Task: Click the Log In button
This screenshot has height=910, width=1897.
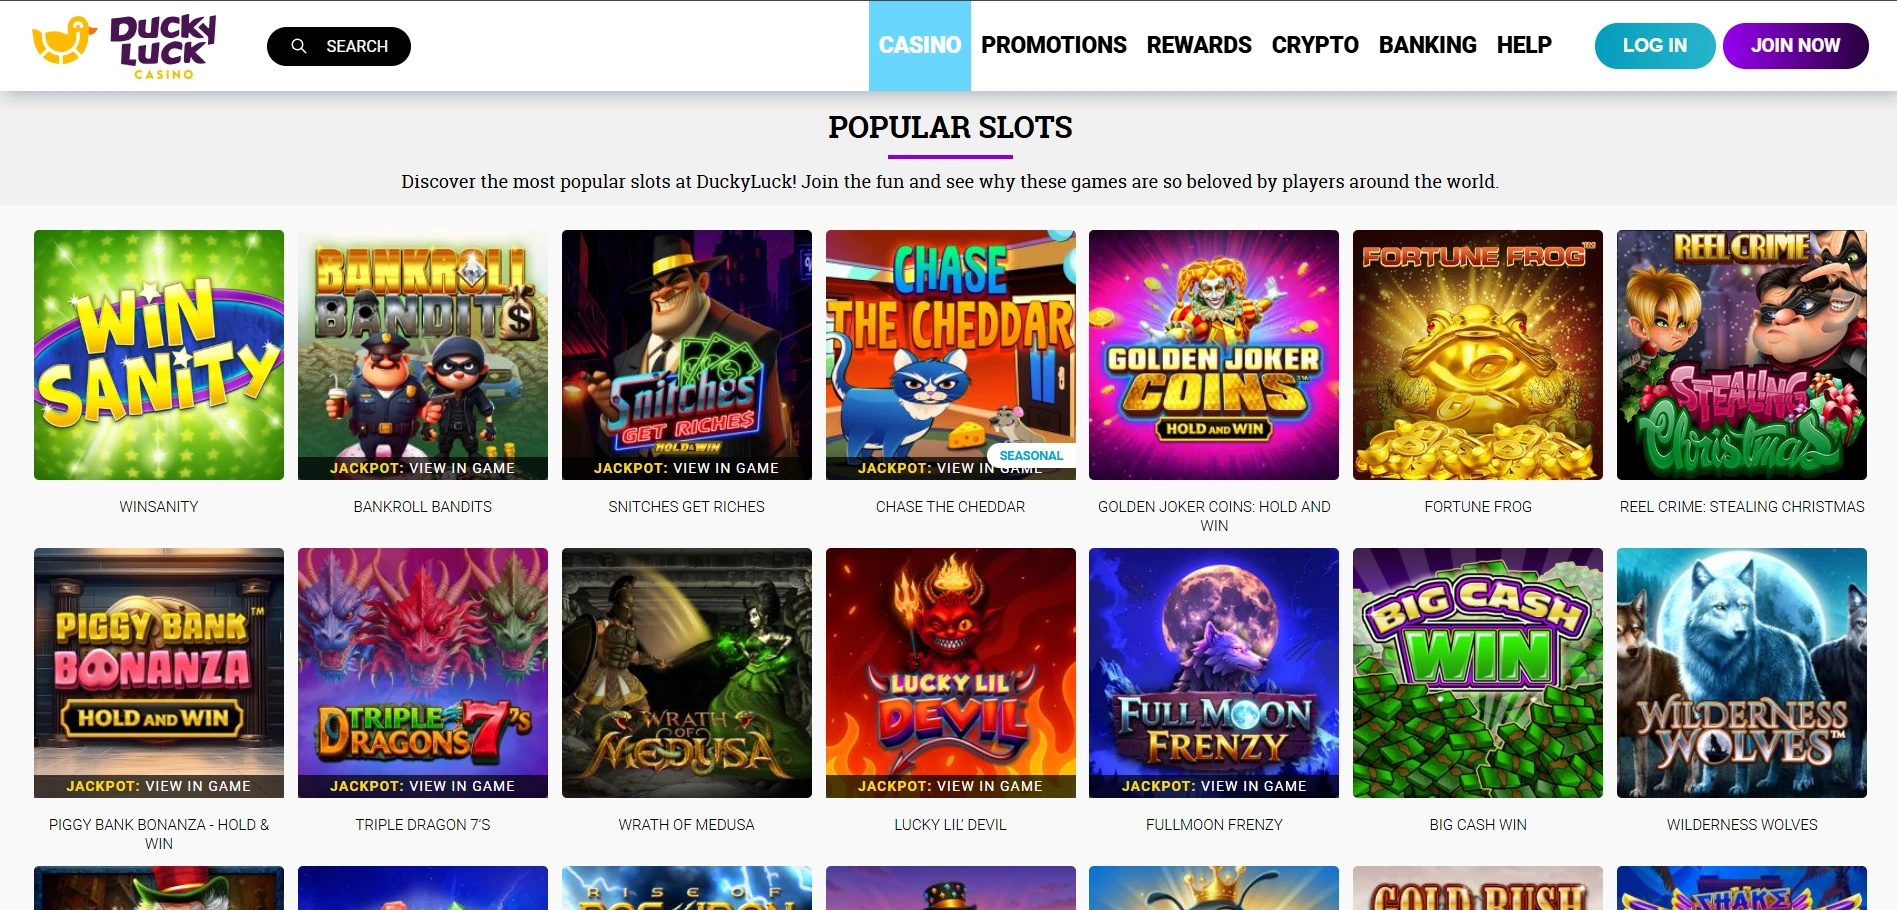Action: click(1655, 46)
